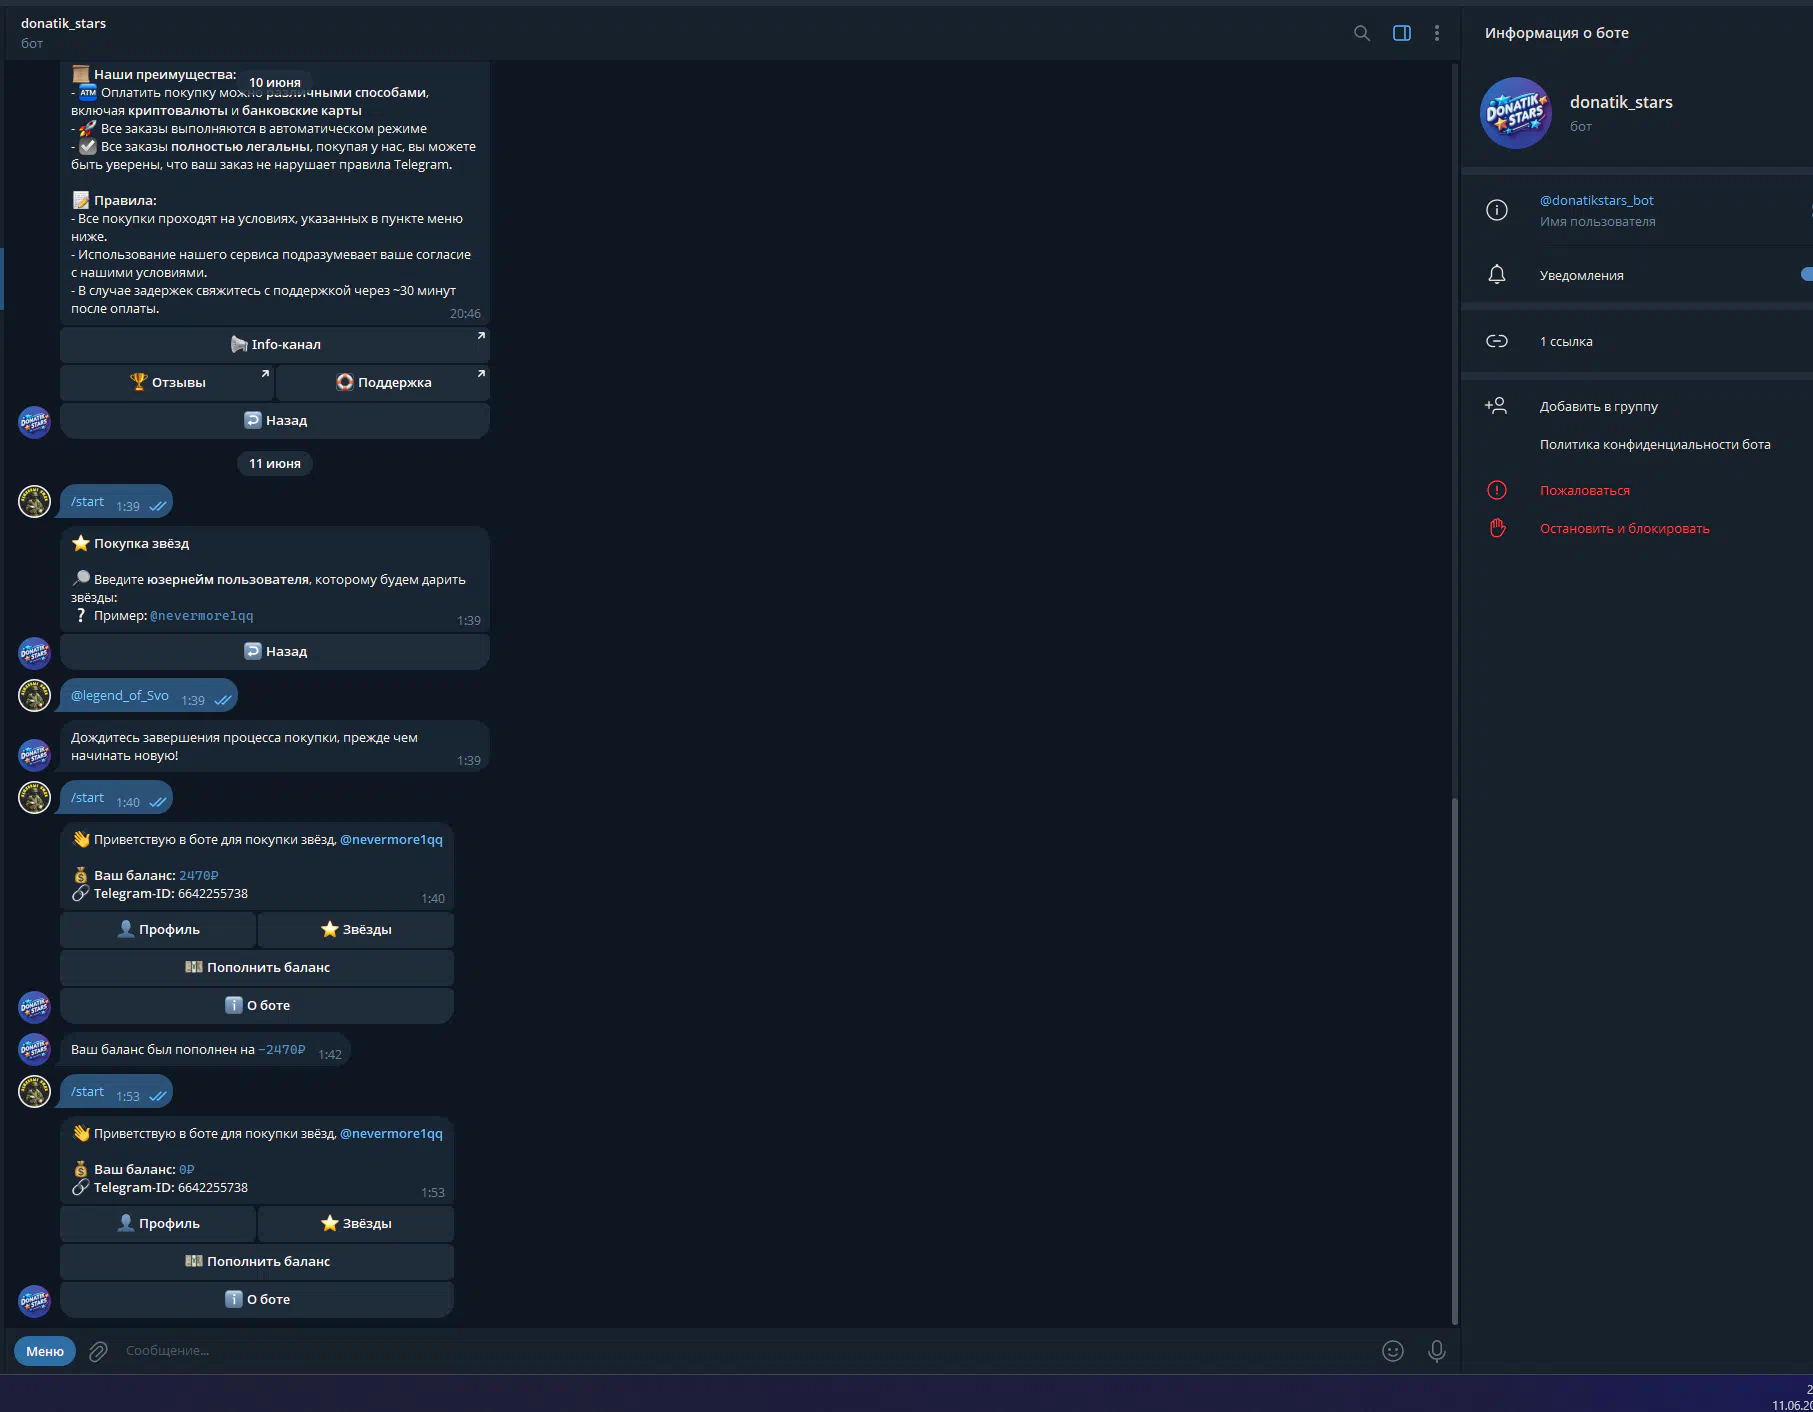Click the @donatikstars_bot username link
The width and height of the screenshot is (1813, 1412).
(1597, 201)
